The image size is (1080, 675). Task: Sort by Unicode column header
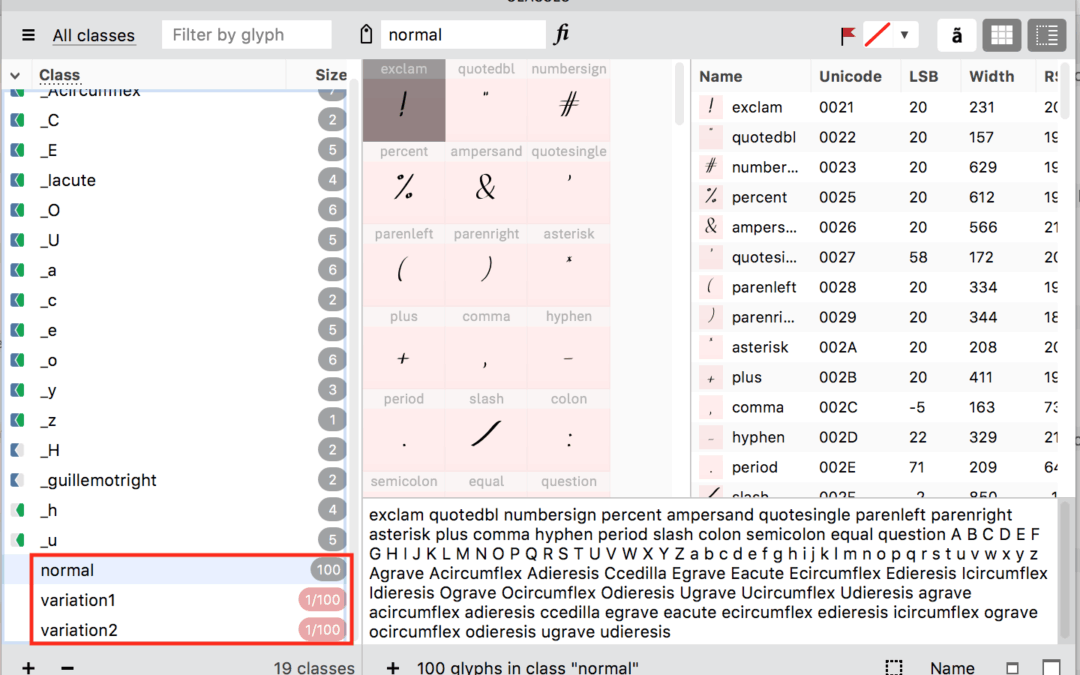click(x=850, y=76)
